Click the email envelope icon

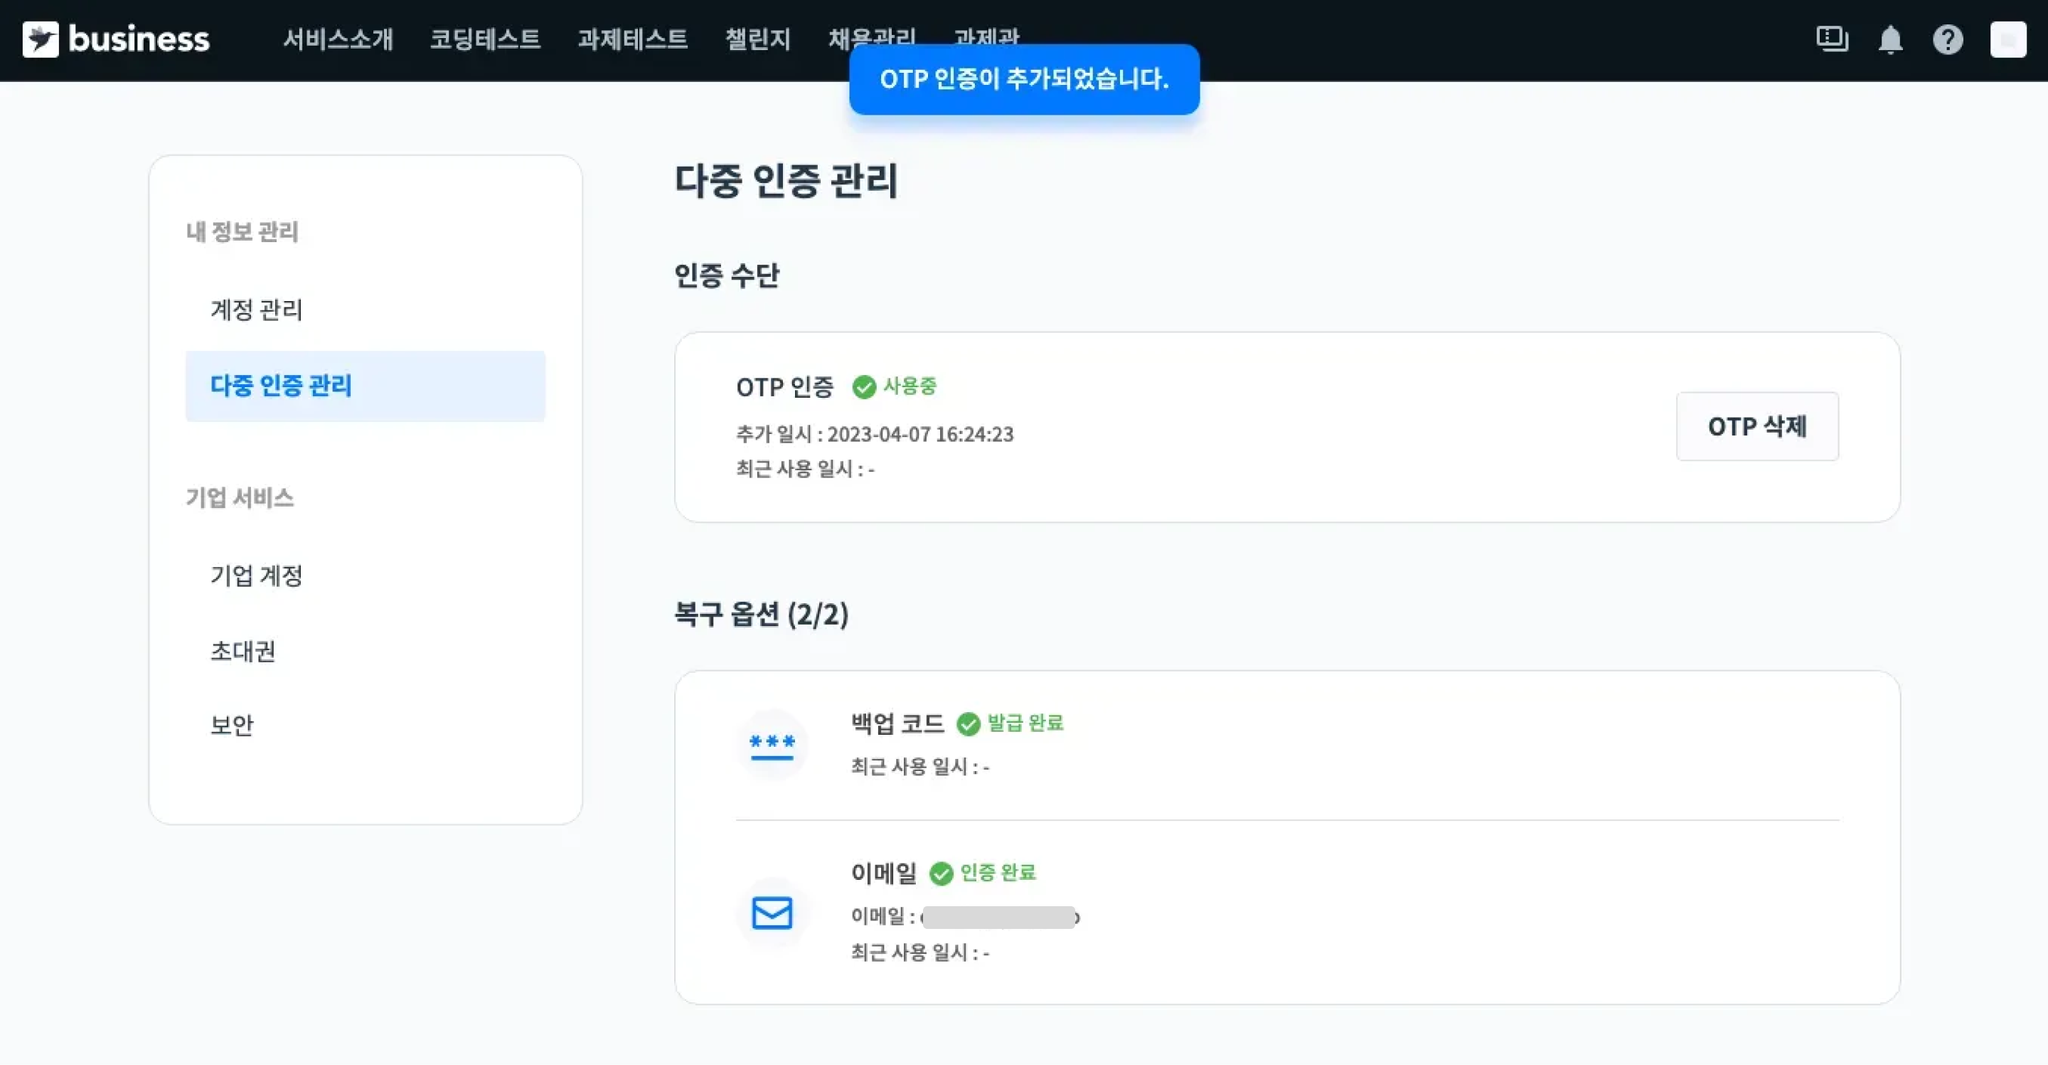tap(772, 912)
